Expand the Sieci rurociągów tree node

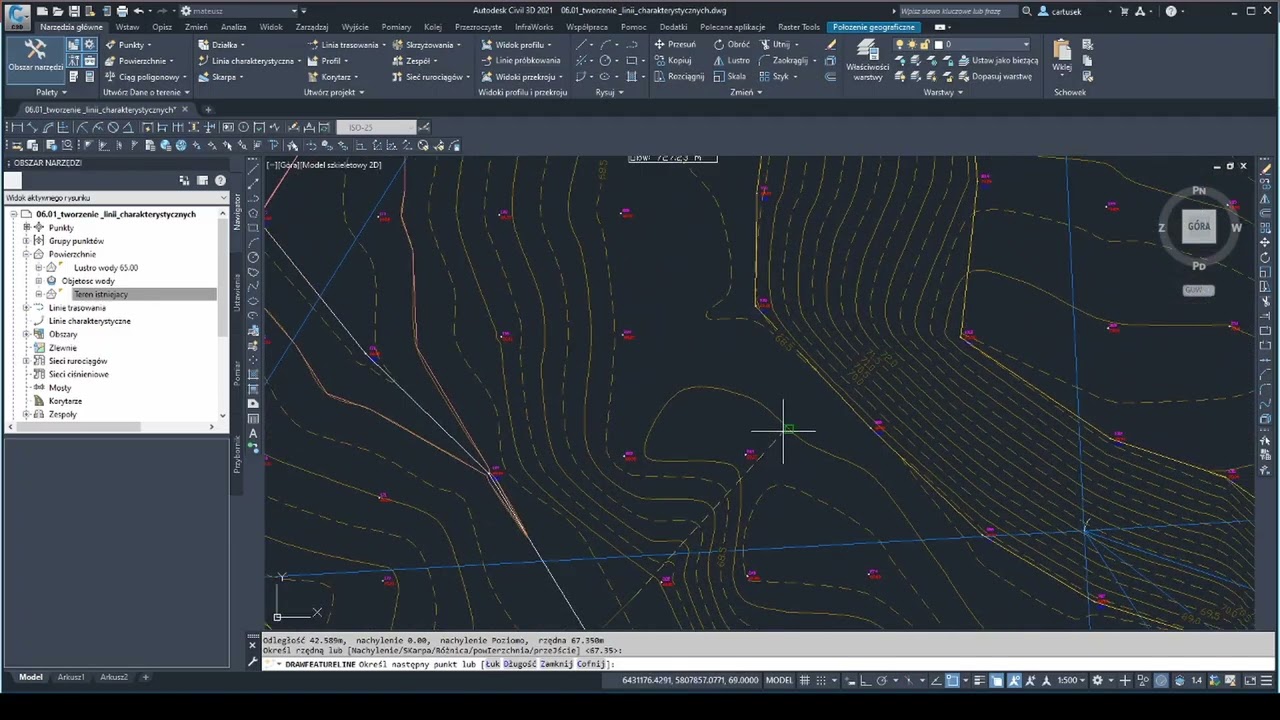click(27, 361)
